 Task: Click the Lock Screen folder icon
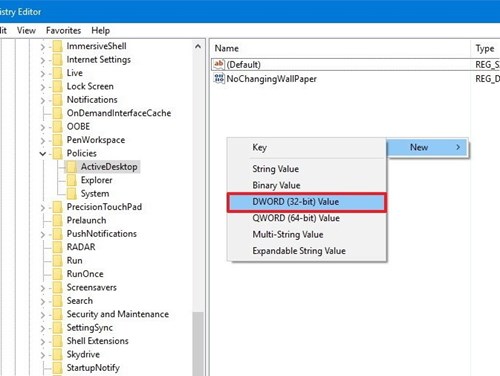tap(58, 86)
